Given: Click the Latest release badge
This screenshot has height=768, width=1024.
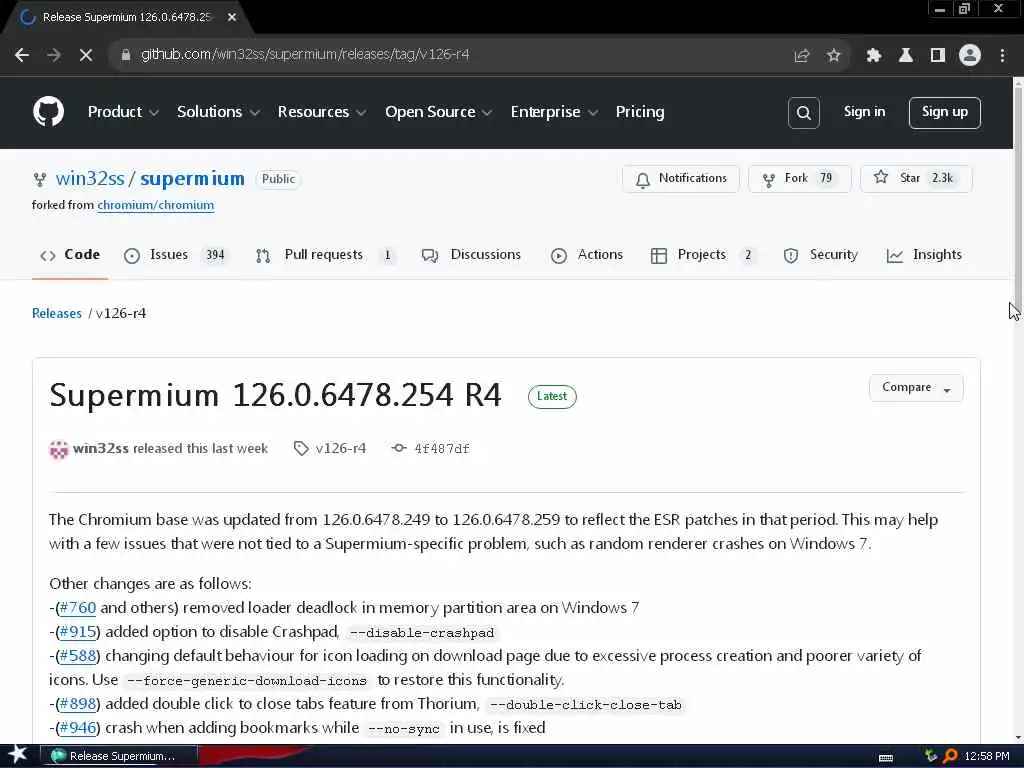Looking at the screenshot, I should (552, 396).
